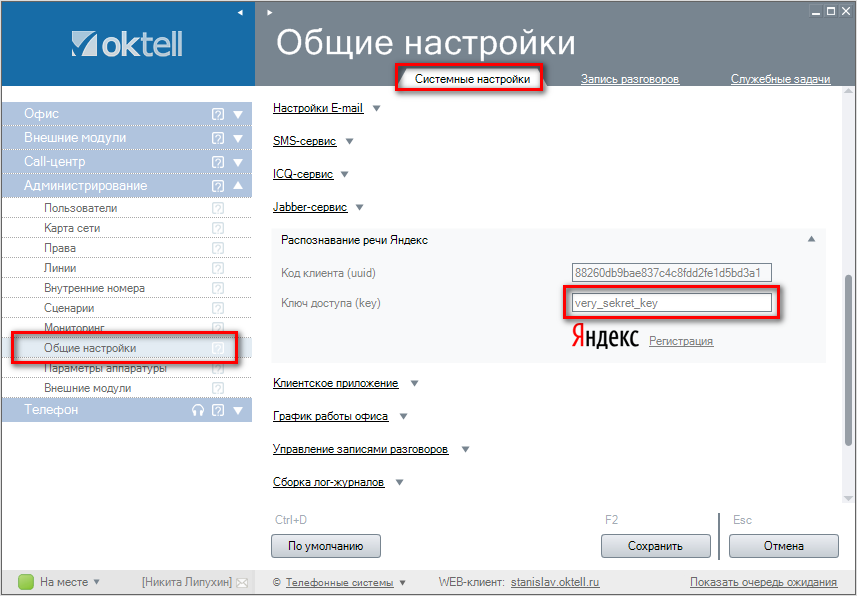Collapse the Администрирование menu group
Screen dimensions: 857x596
[238, 186]
